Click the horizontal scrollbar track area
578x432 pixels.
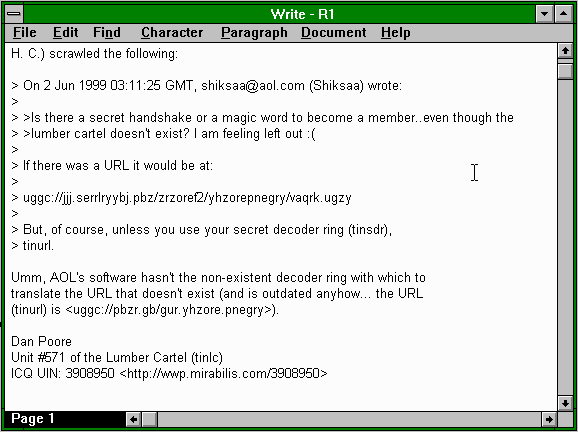349,419
